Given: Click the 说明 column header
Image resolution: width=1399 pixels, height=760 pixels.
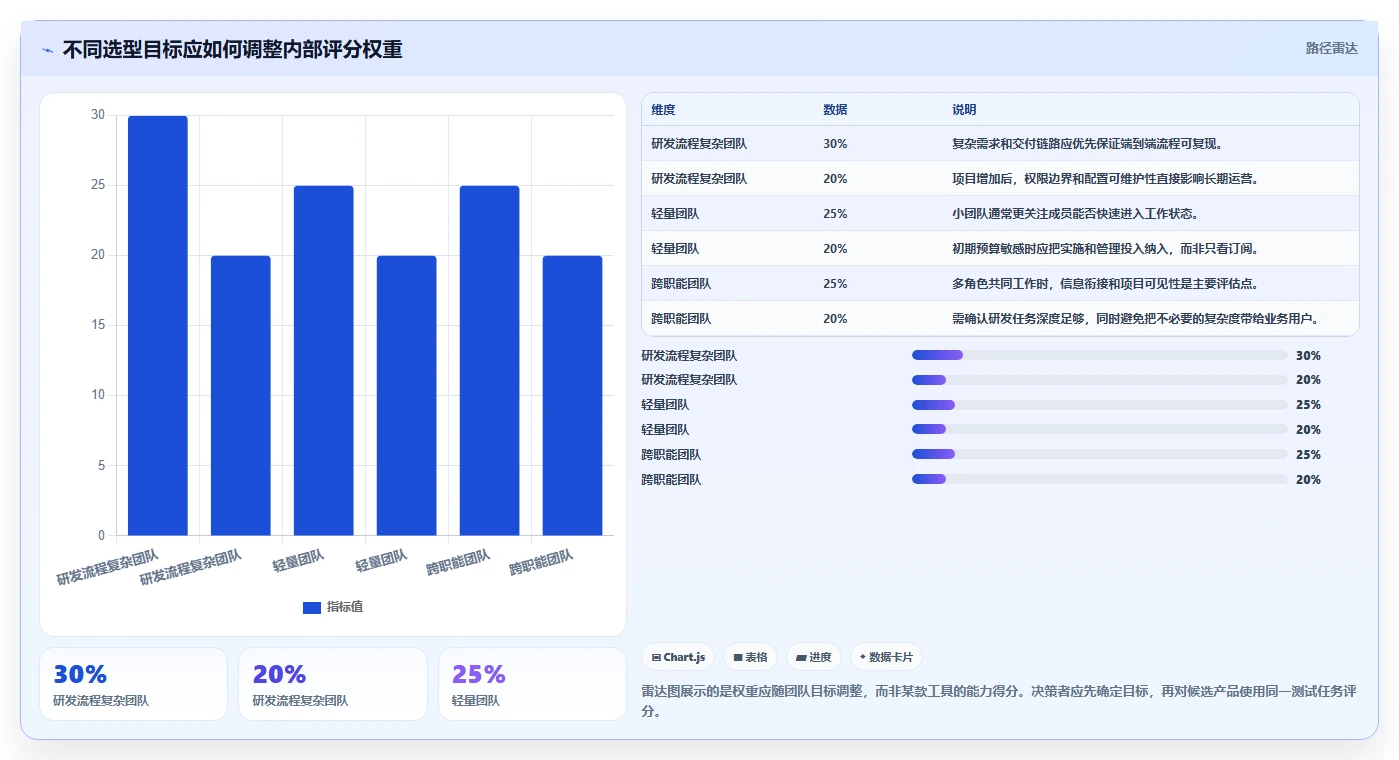Looking at the screenshot, I should [x=964, y=110].
